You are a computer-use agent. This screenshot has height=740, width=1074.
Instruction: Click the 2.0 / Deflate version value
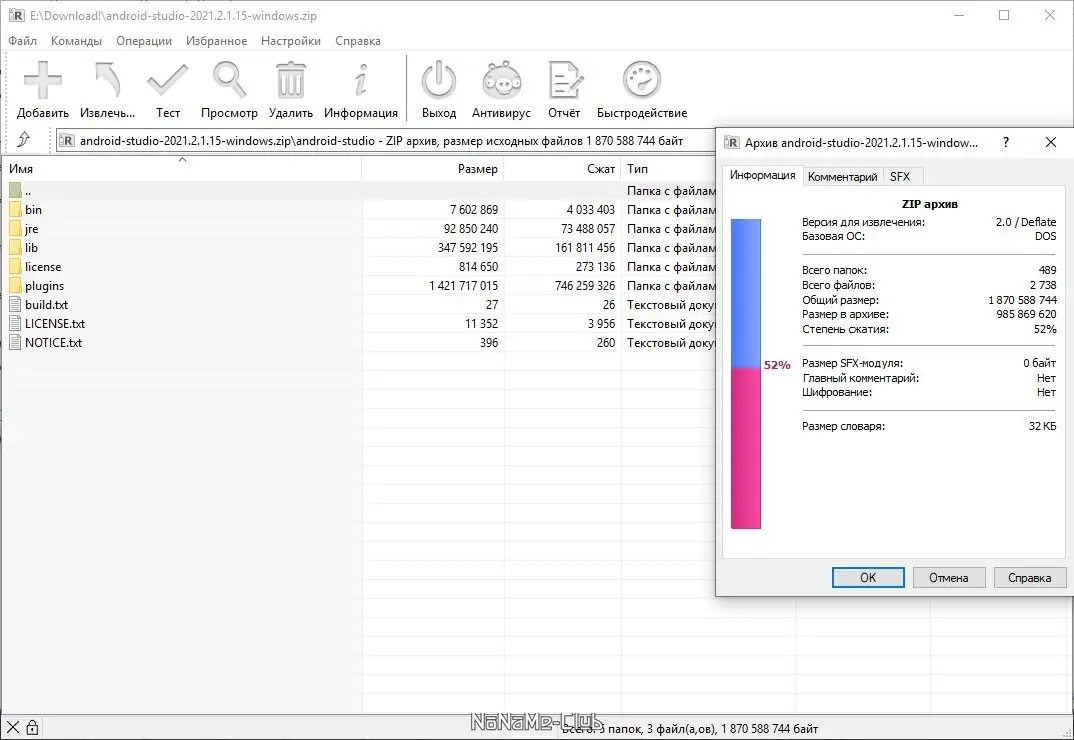coord(1025,222)
